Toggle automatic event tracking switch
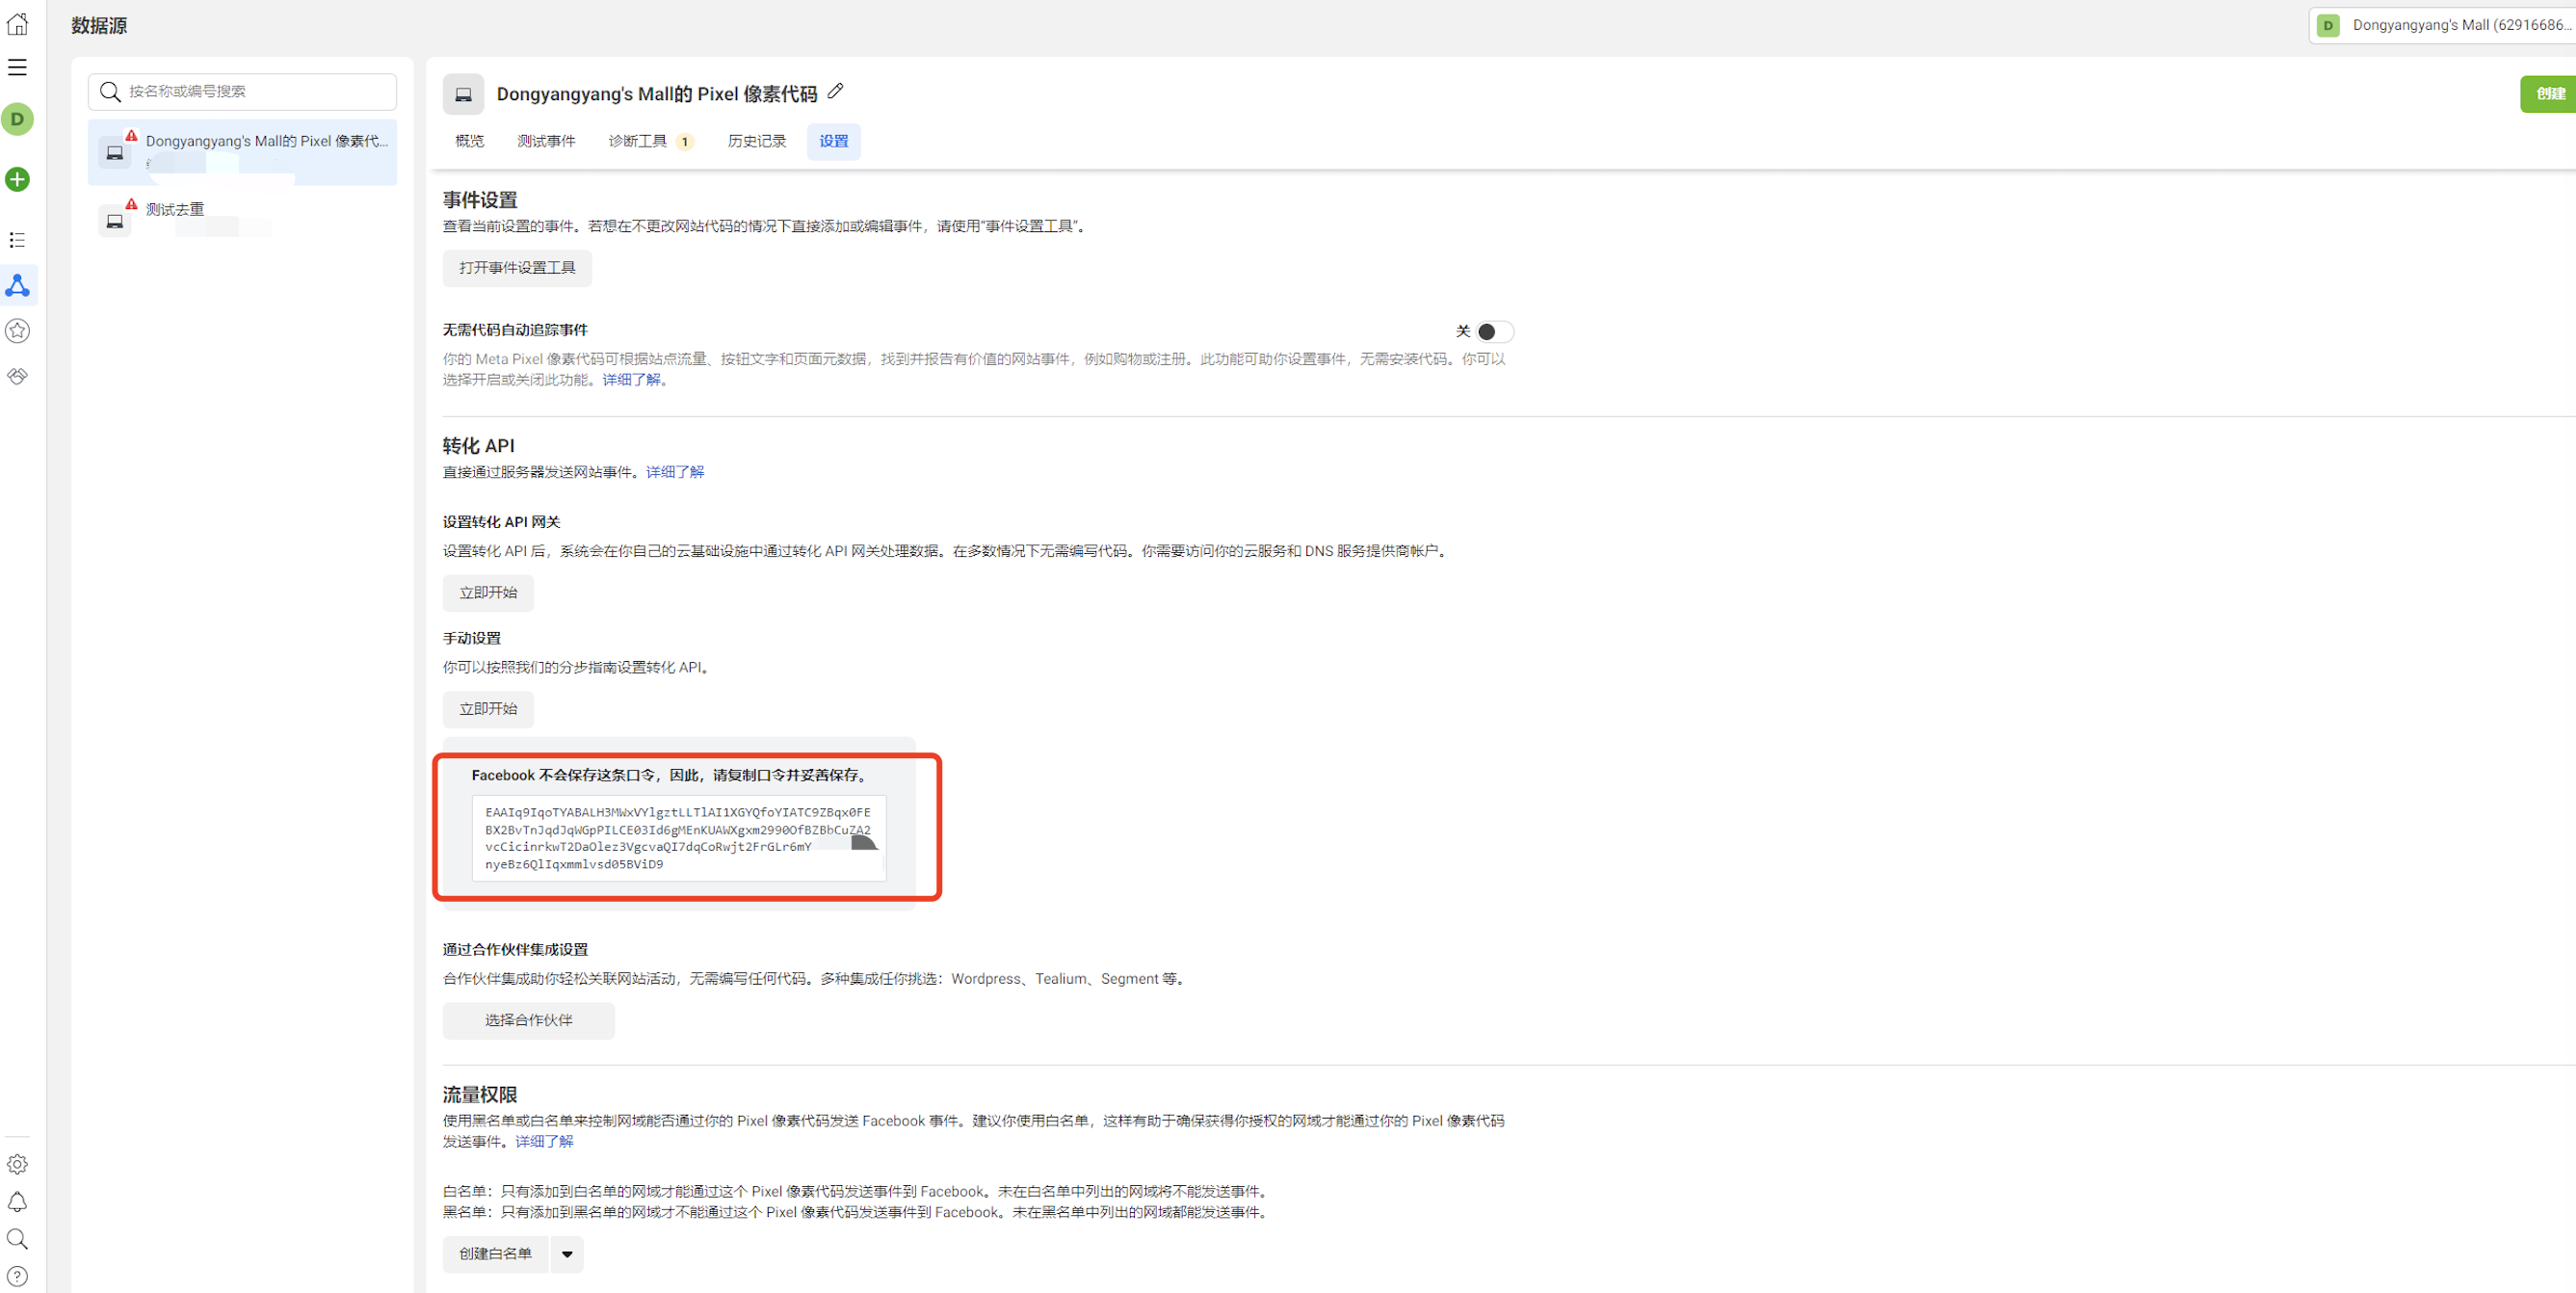This screenshot has width=2576, height=1293. pos(1494,332)
